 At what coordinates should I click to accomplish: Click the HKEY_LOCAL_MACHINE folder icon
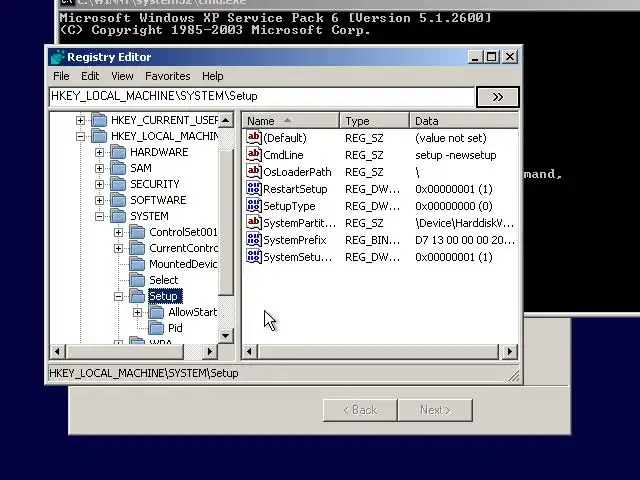(x=99, y=136)
